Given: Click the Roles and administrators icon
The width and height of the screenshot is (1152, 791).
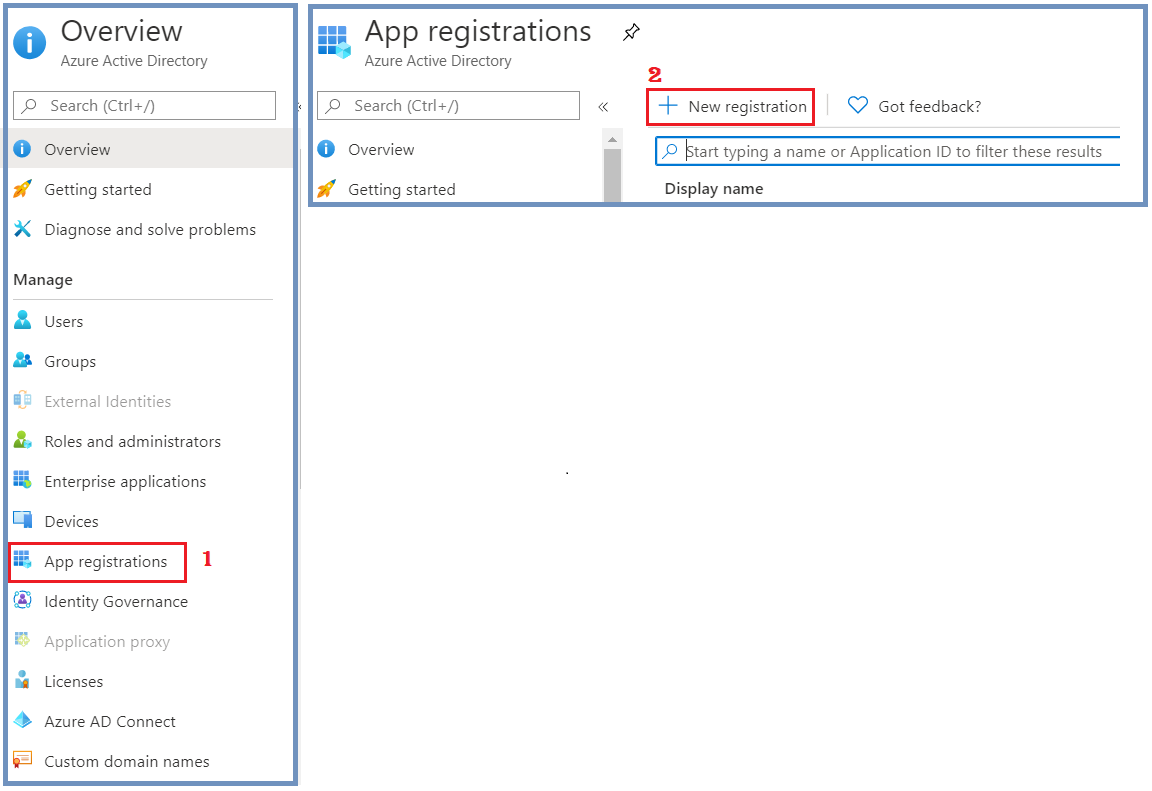Looking at the screenshot, I should click(x=23, y=440).
